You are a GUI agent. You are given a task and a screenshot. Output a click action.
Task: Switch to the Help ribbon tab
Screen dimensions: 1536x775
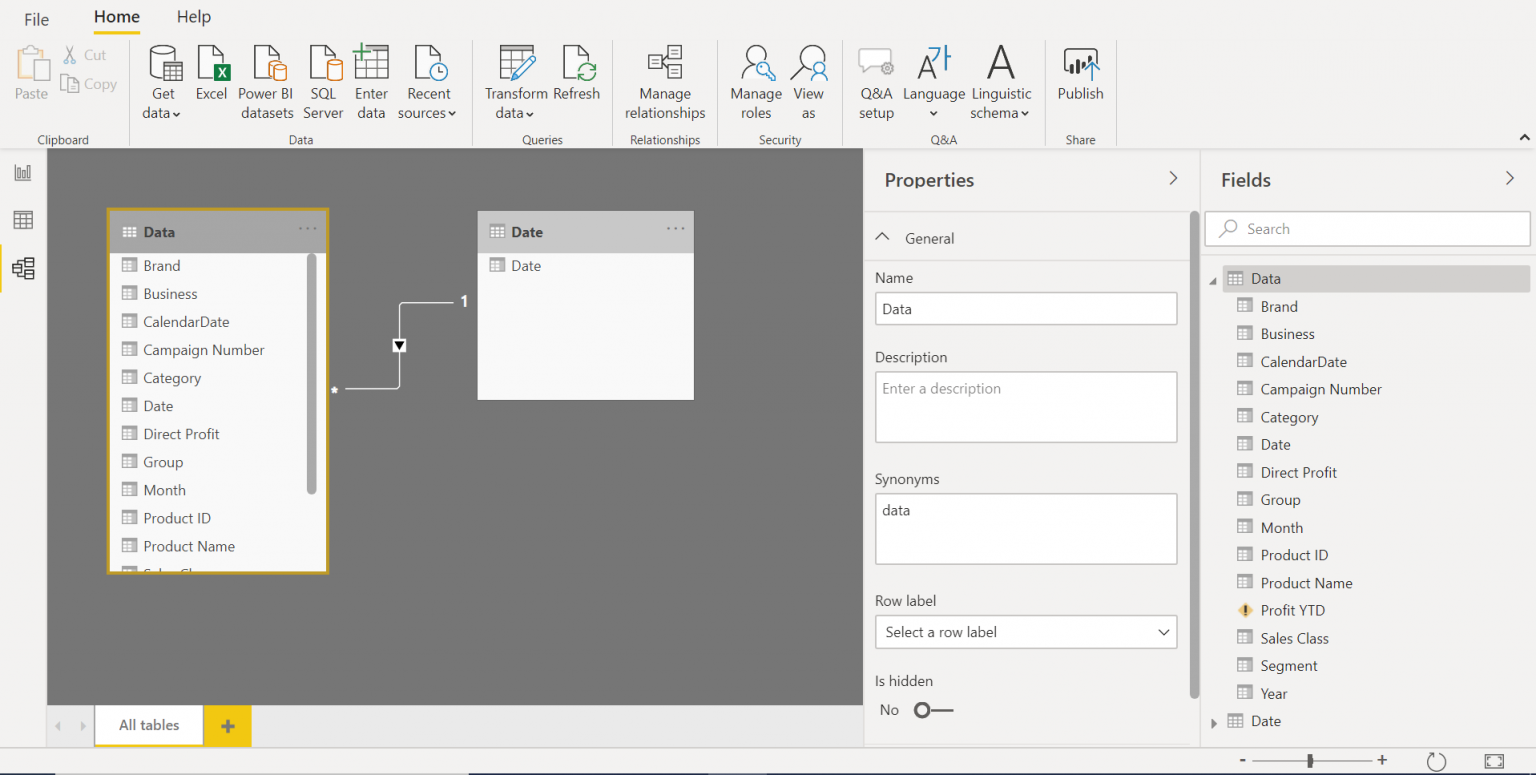[193, 17]
